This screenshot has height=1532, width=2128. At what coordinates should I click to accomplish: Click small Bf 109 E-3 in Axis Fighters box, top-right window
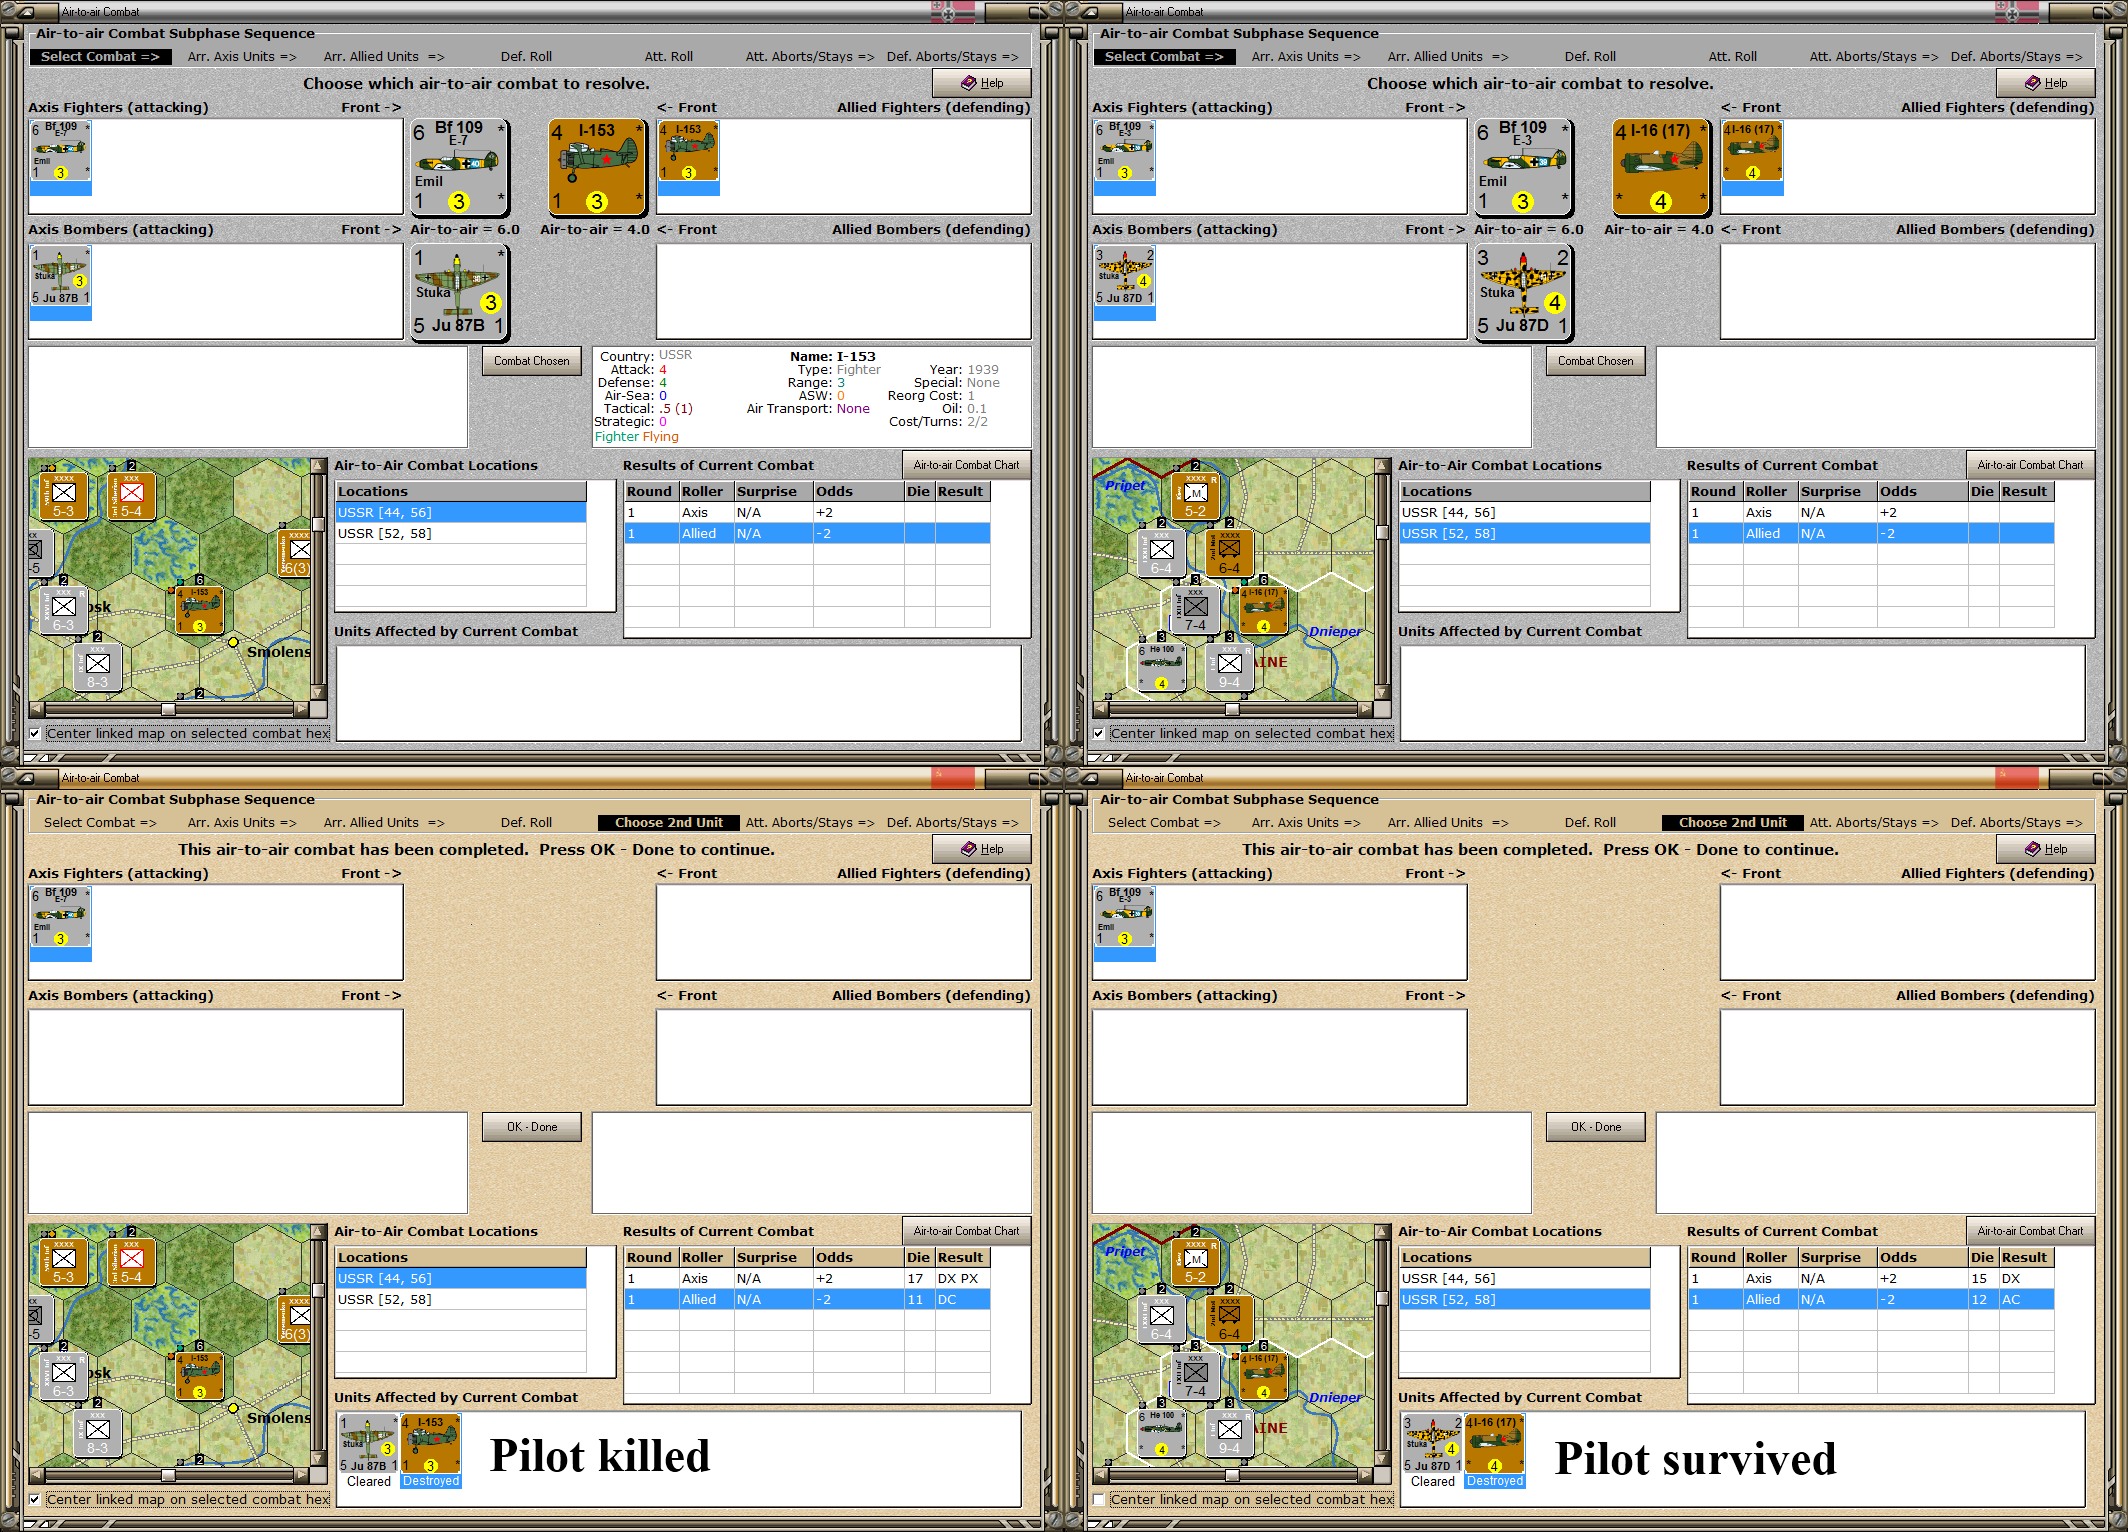(x=1124, y=152)
